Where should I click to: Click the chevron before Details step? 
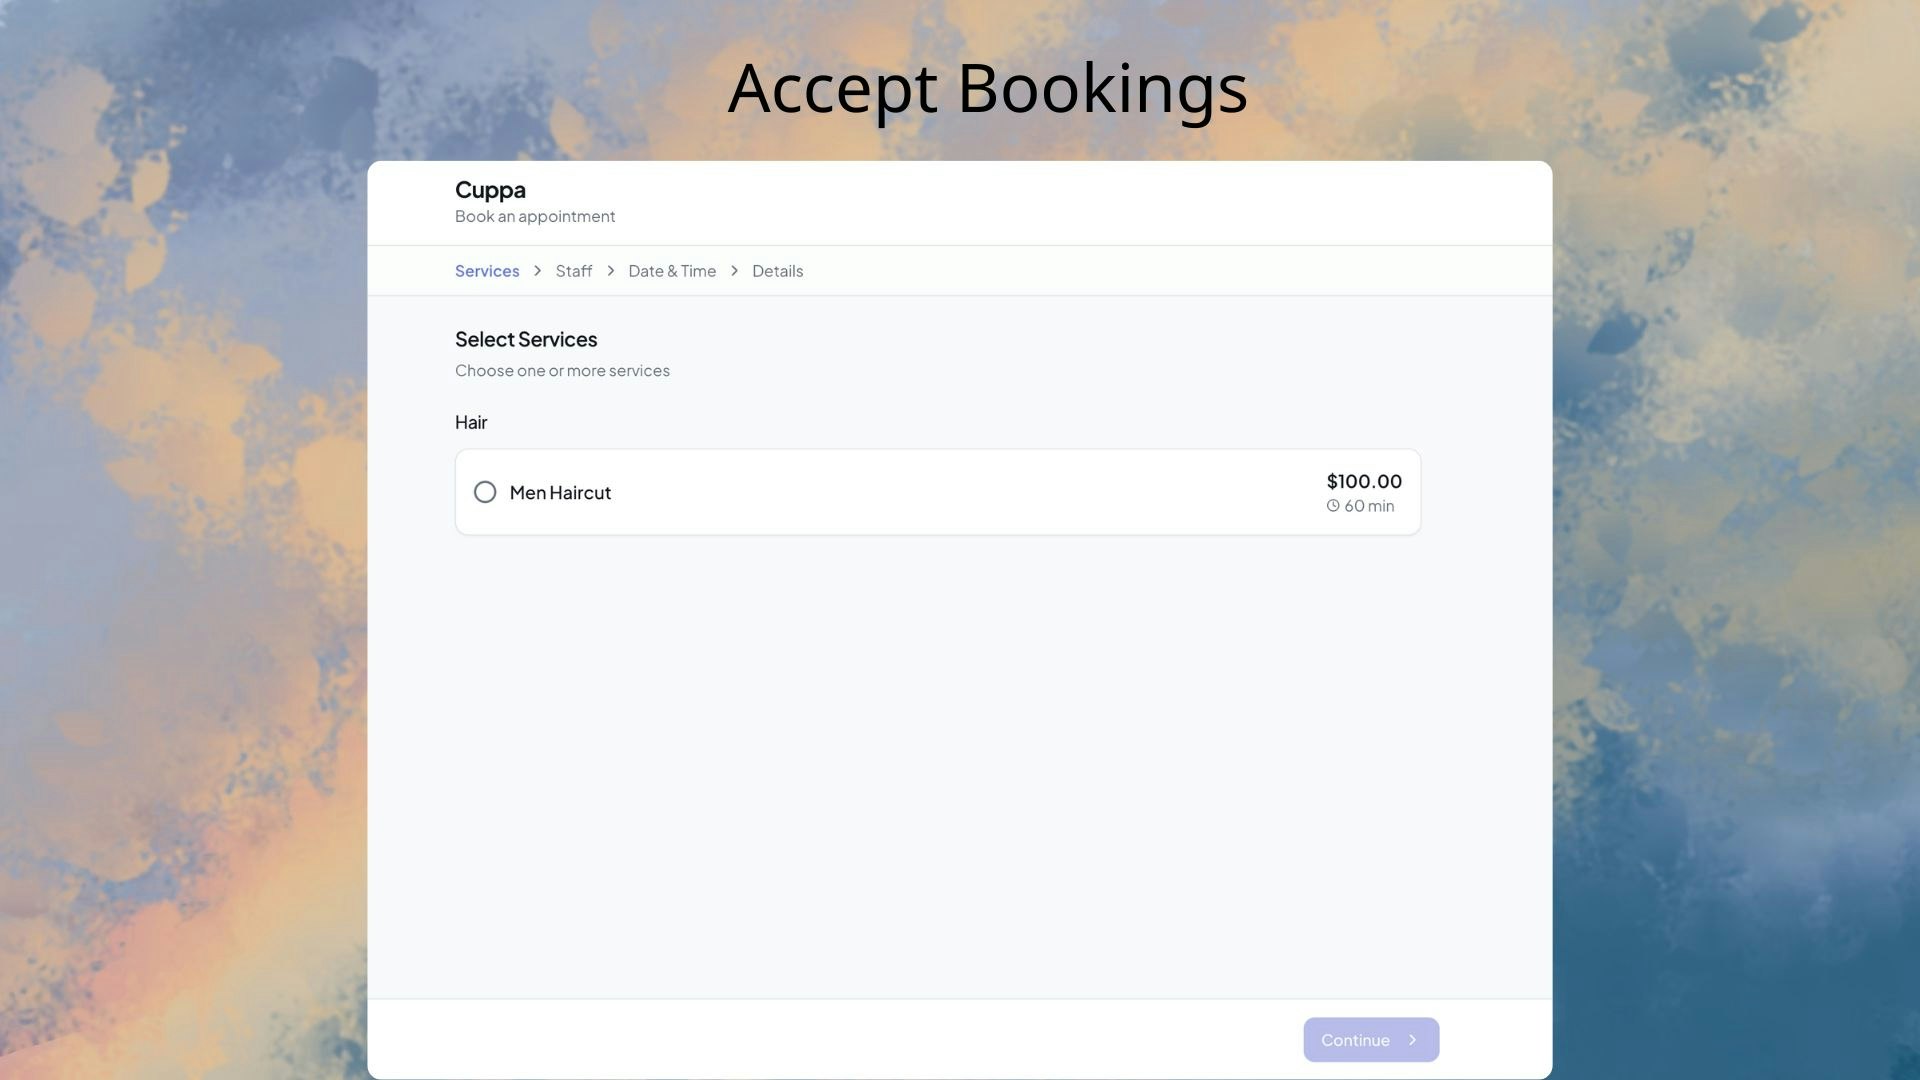pos(734,271)
